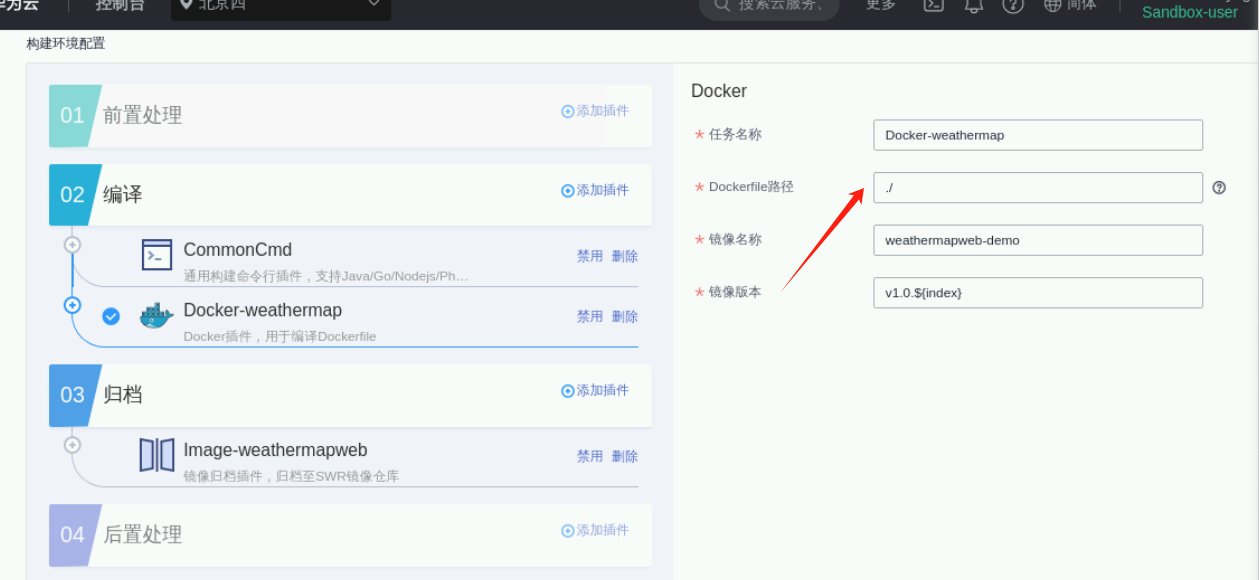Click the Docker panel heading
The image size is (1259, 580).
pyautogui.click(x=719, y=91)
